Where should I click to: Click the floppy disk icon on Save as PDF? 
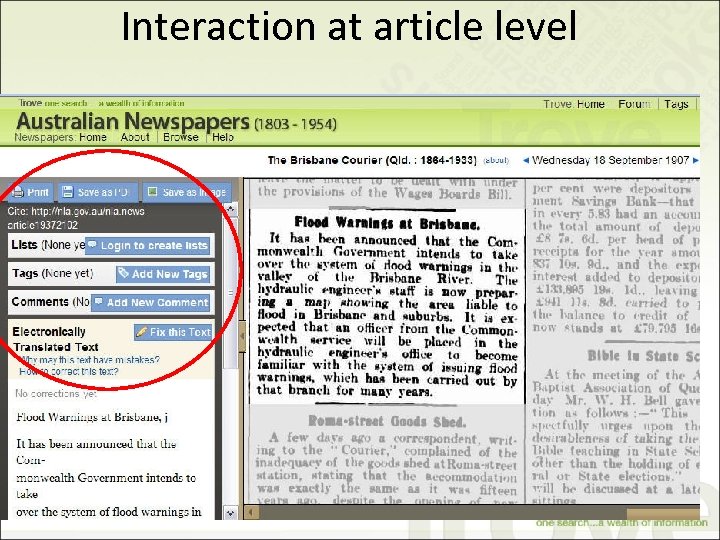[x=68, y=191]
